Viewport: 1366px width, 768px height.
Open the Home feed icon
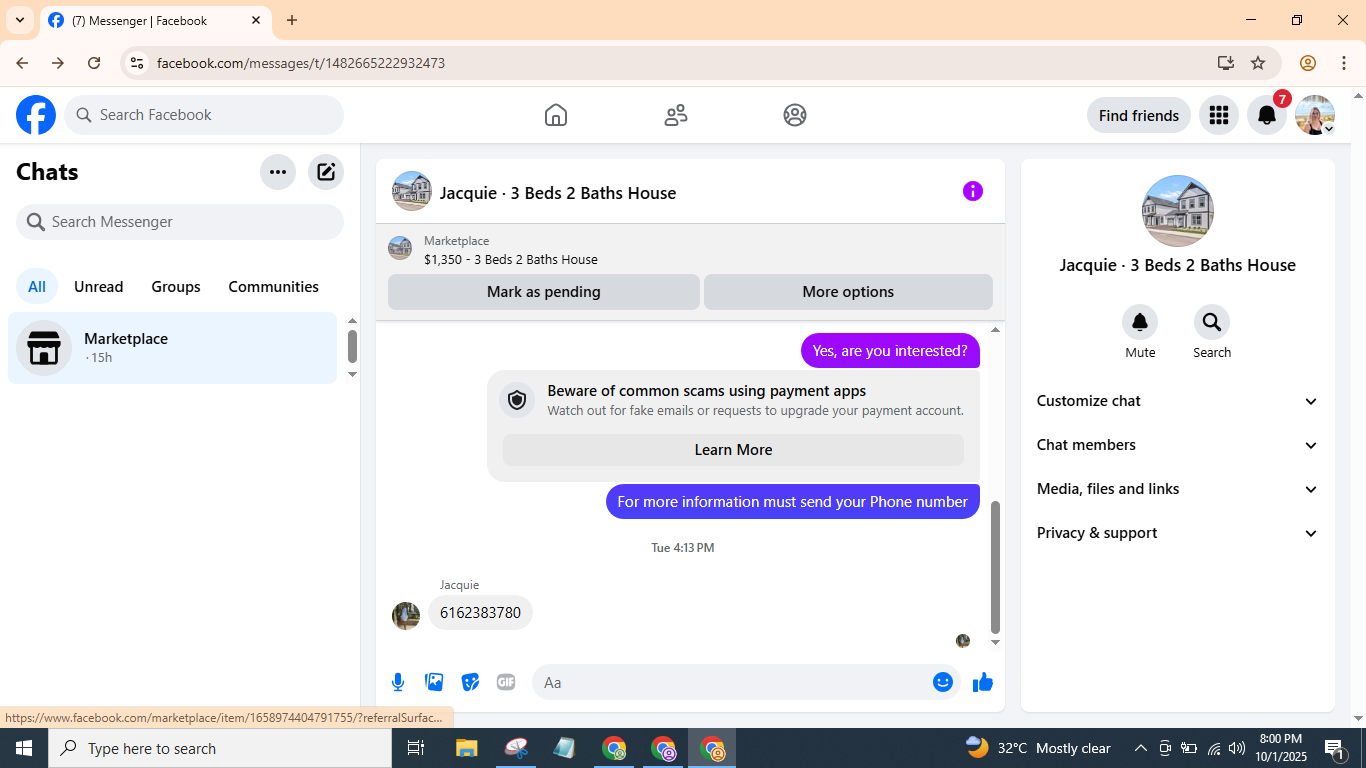[556, 115]
